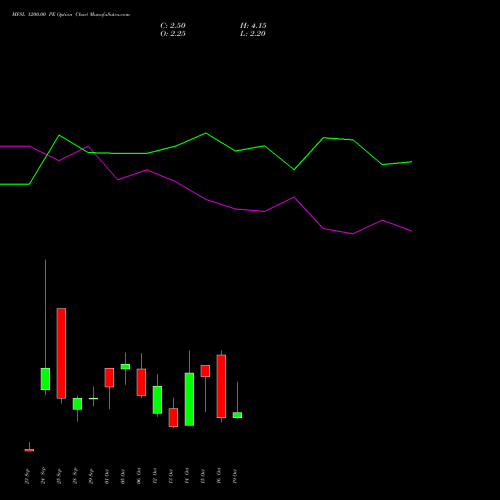Click the '01 Oct' date label
The height and width of the screenshot is (500, 500).
[x=107, y=476]
